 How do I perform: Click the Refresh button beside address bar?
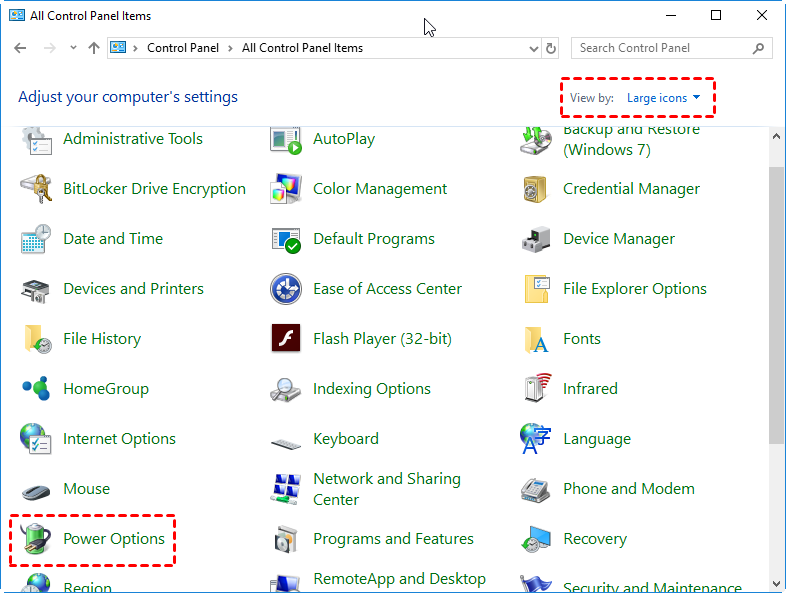551,48
